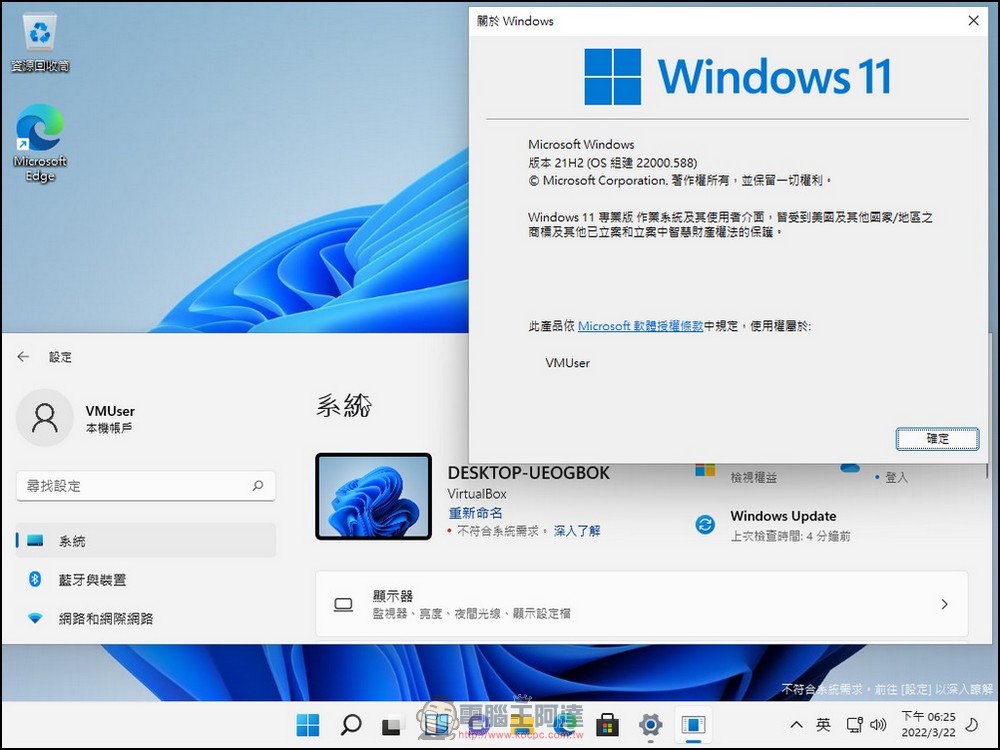This screenshot has height=750, width=1000.
Task: Expand the 顯示器 display settings row
Action: [641, 604]
